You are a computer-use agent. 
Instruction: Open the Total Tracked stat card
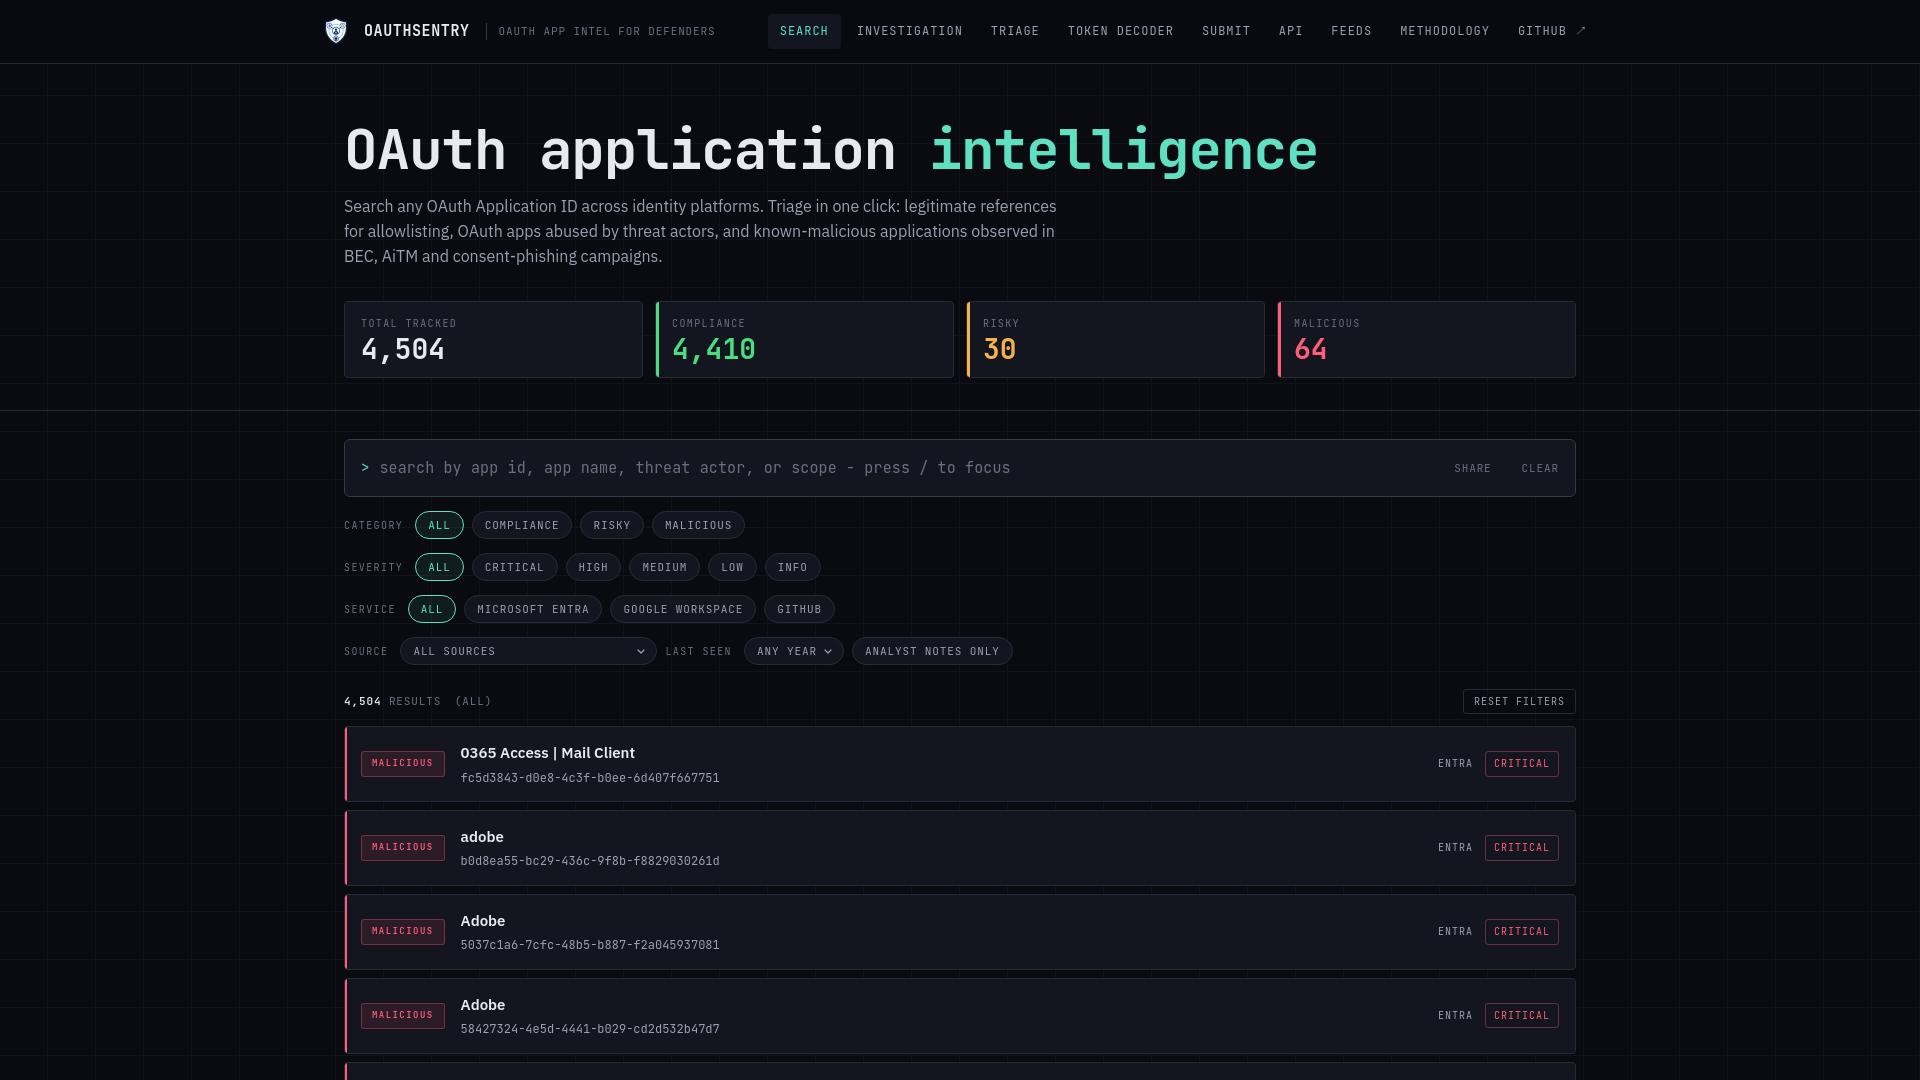tap(493, 339)
